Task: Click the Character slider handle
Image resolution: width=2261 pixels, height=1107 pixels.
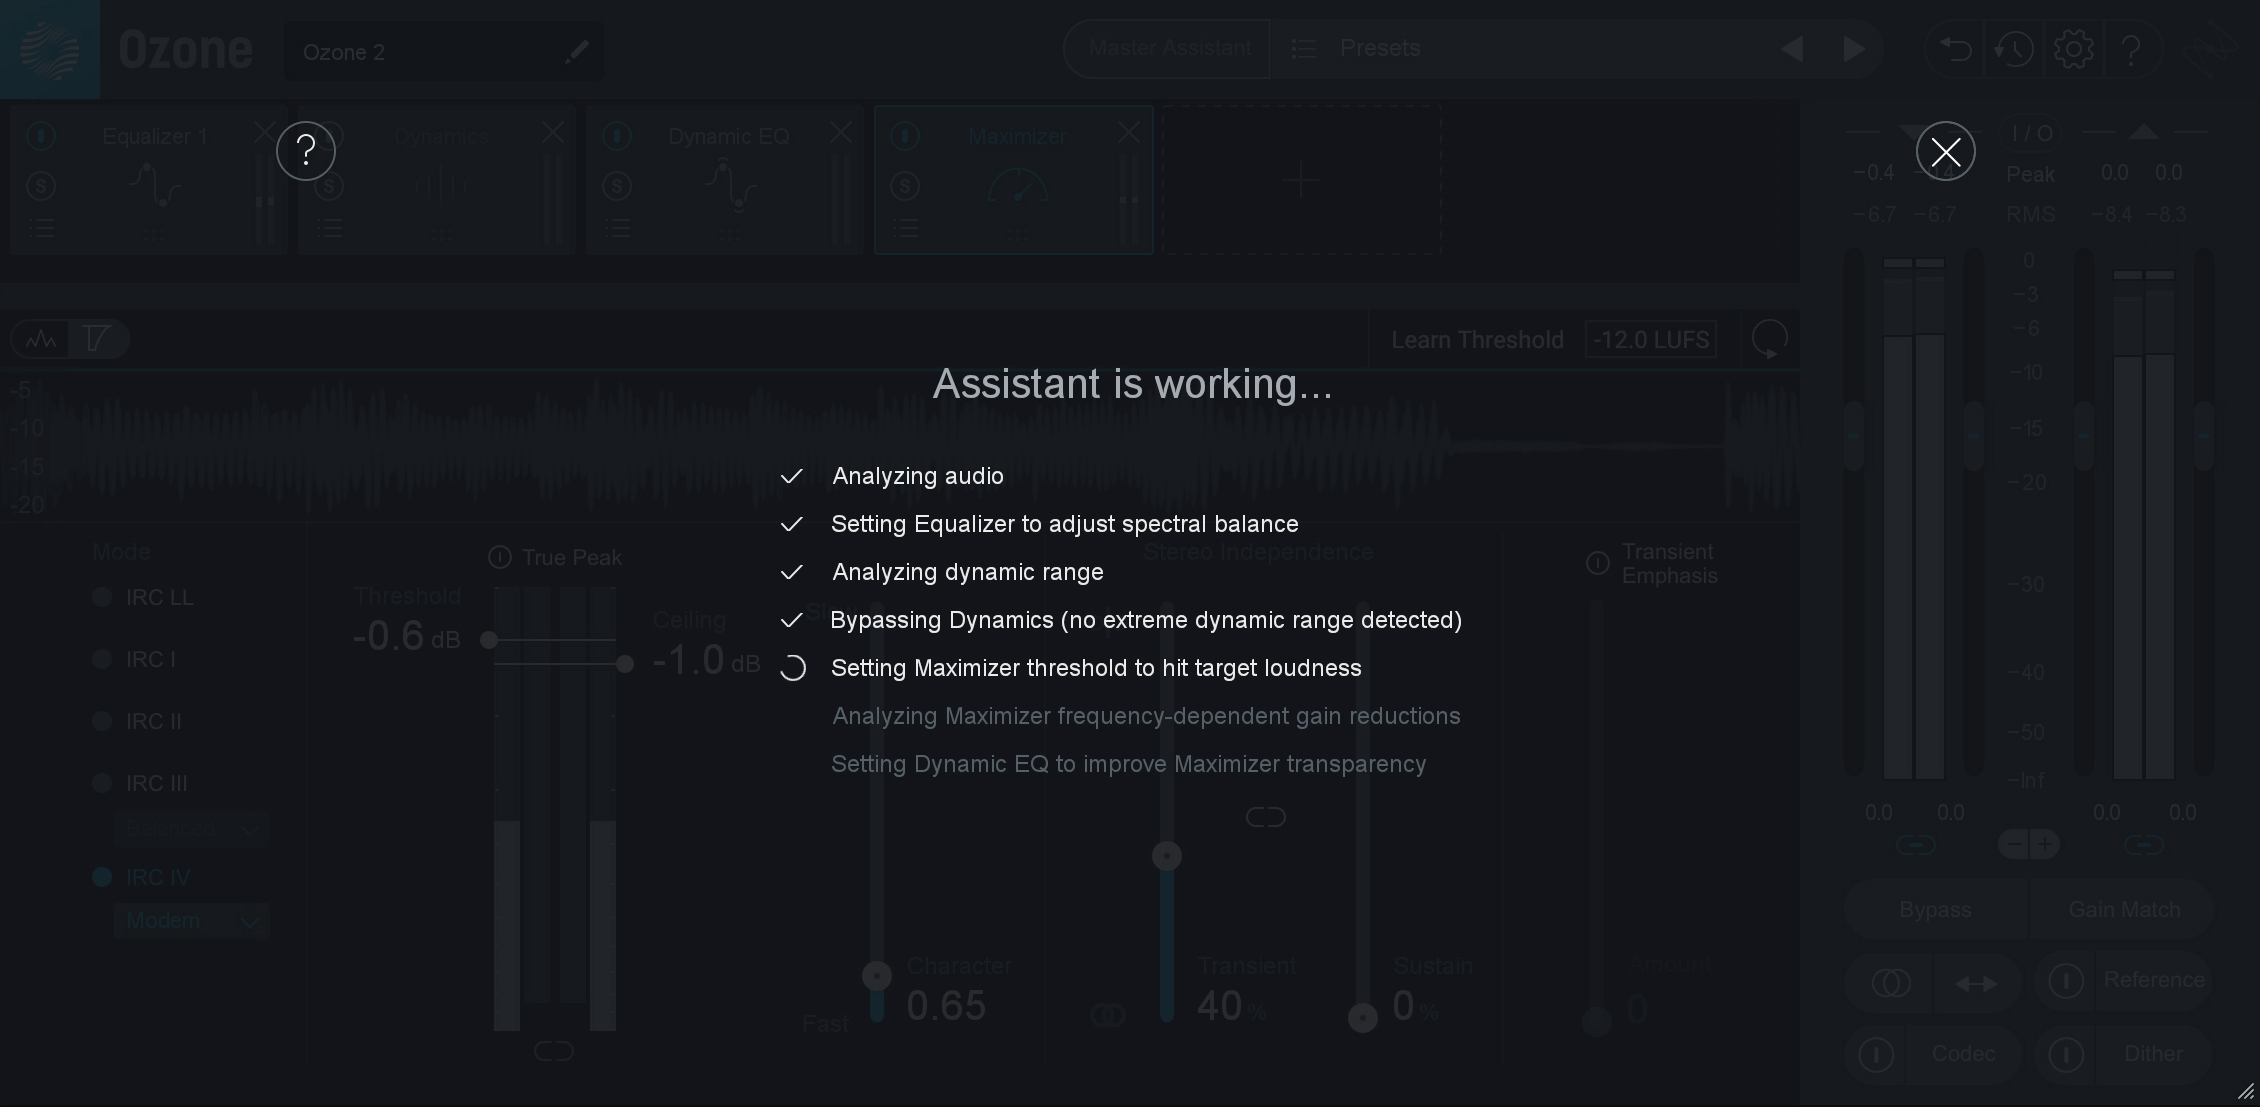Action: point(877,975)
